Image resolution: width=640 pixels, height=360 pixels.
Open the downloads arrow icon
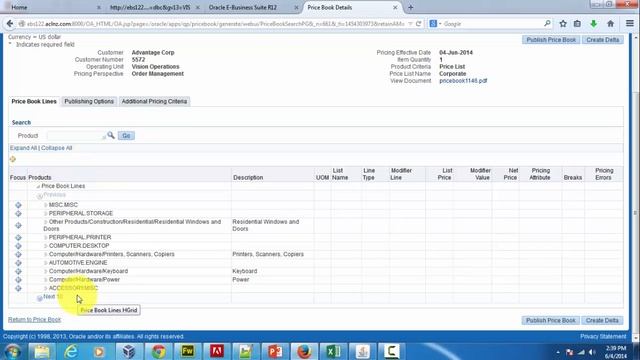pos(593,24)
